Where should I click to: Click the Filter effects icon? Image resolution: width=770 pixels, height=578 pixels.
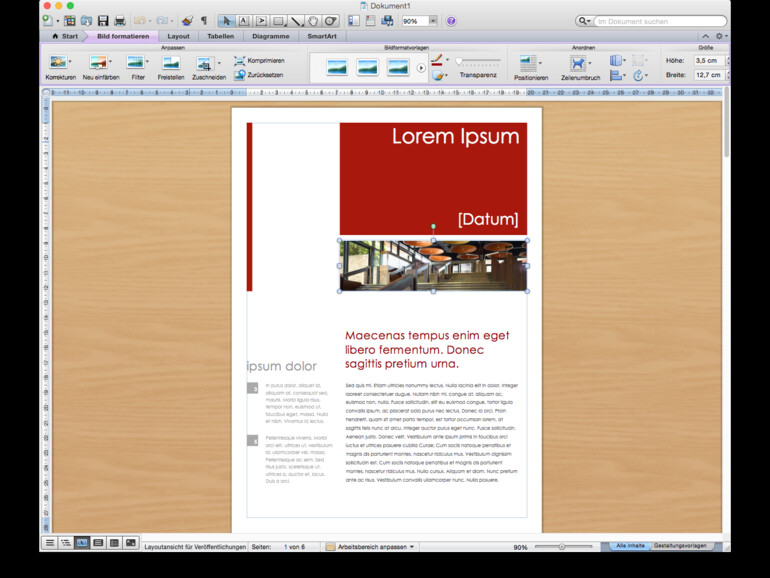pos(137,63)
